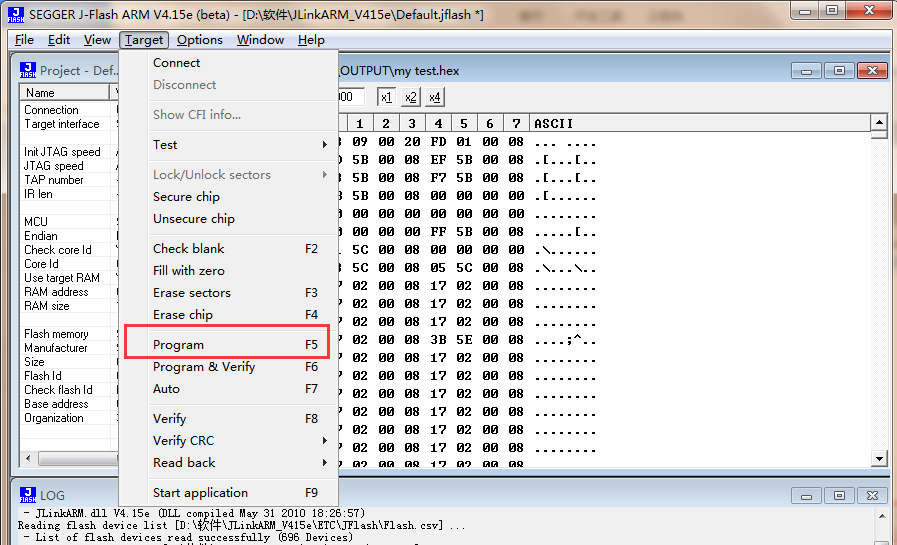This screenshot has width=897, height=545.
Task: Select Unsecure chip
Action: (x=229, y=219)
